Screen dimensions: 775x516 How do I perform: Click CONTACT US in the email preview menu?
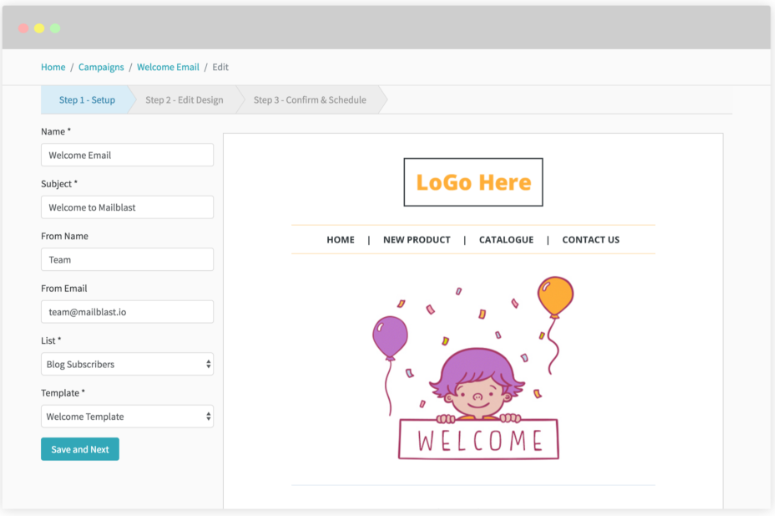[x=591, y=240]
